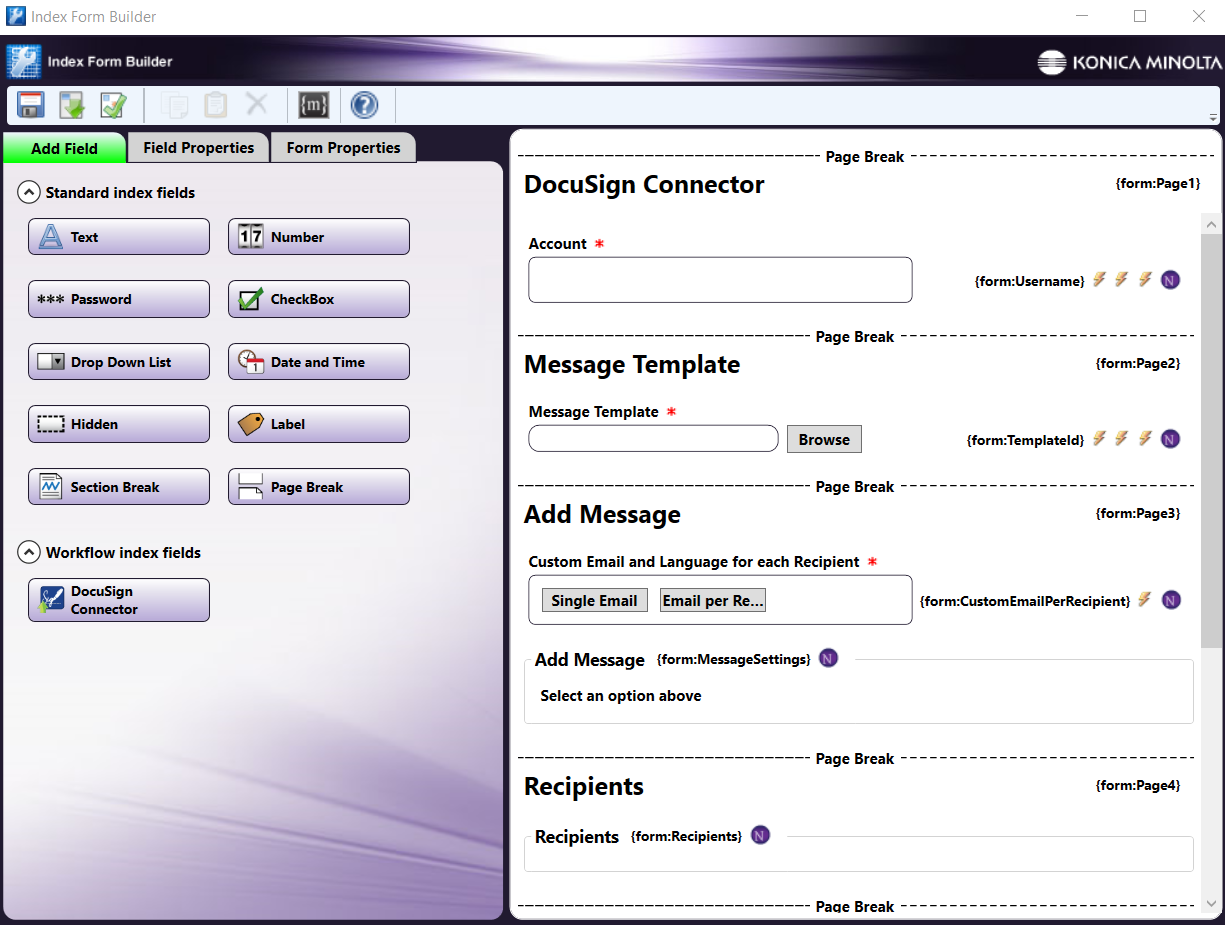Add a Text field

click(x=119, y=237)
